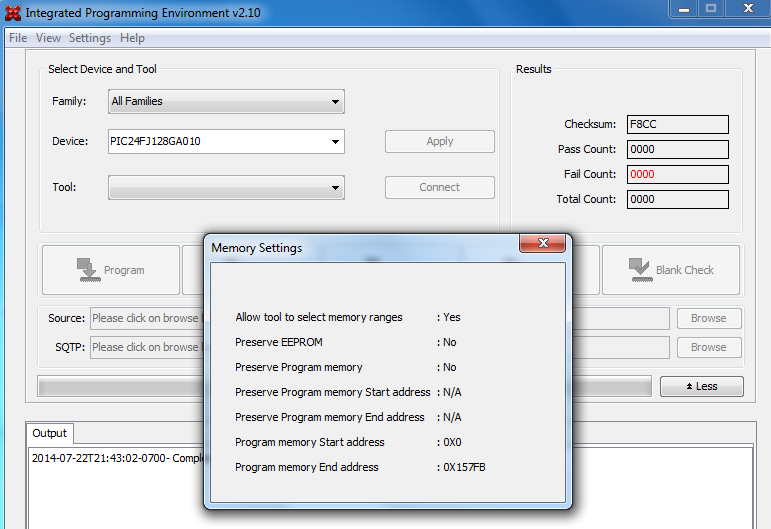Click 'Program memory End address' row
The image size is (771, 529).
click(x=360, y=467)
